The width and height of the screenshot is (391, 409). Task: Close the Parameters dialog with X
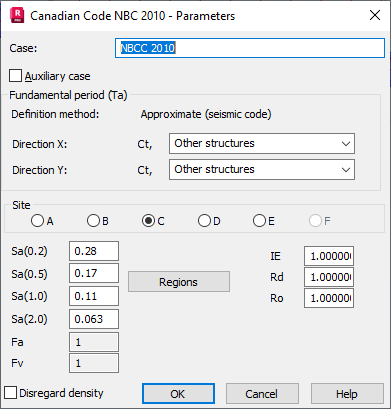[375, 15]
